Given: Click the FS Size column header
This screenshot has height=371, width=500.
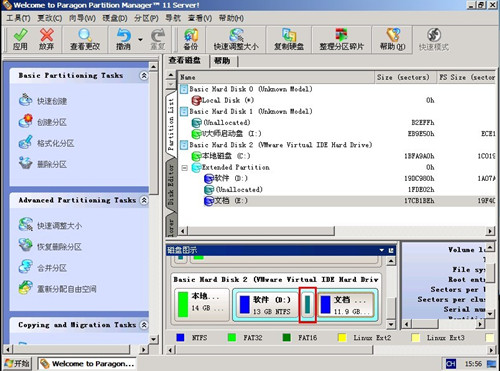Looking at the screenshot, I should [x=466, y=77].
